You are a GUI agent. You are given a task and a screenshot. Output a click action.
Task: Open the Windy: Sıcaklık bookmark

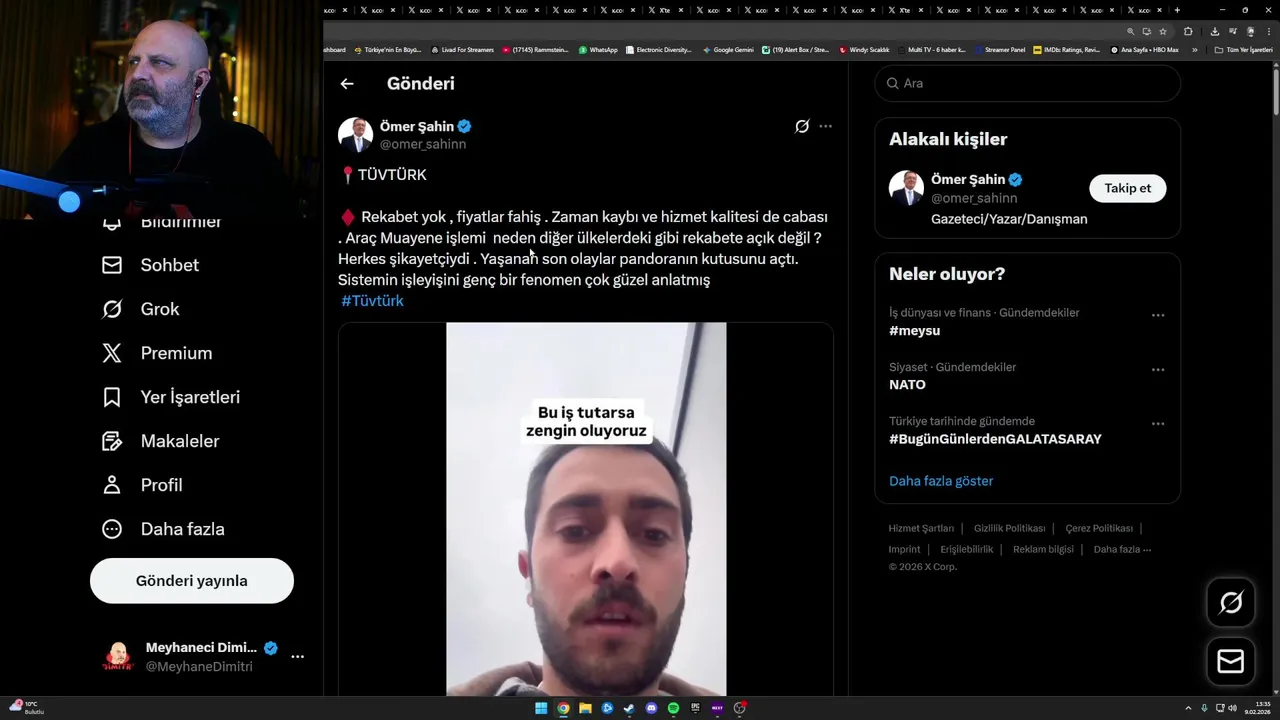click(x=864, y=50)
